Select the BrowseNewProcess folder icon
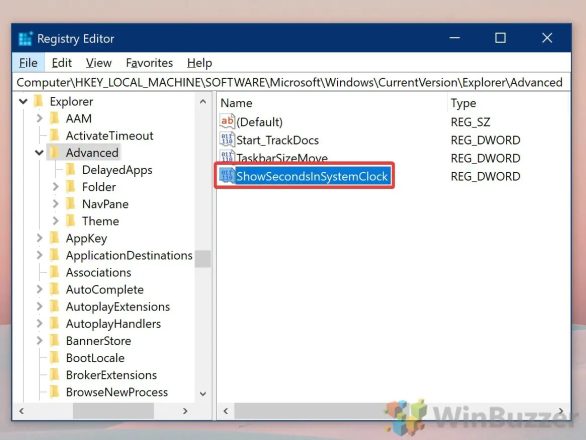Viewport: 586px width, 440px height. click(55, 391)
